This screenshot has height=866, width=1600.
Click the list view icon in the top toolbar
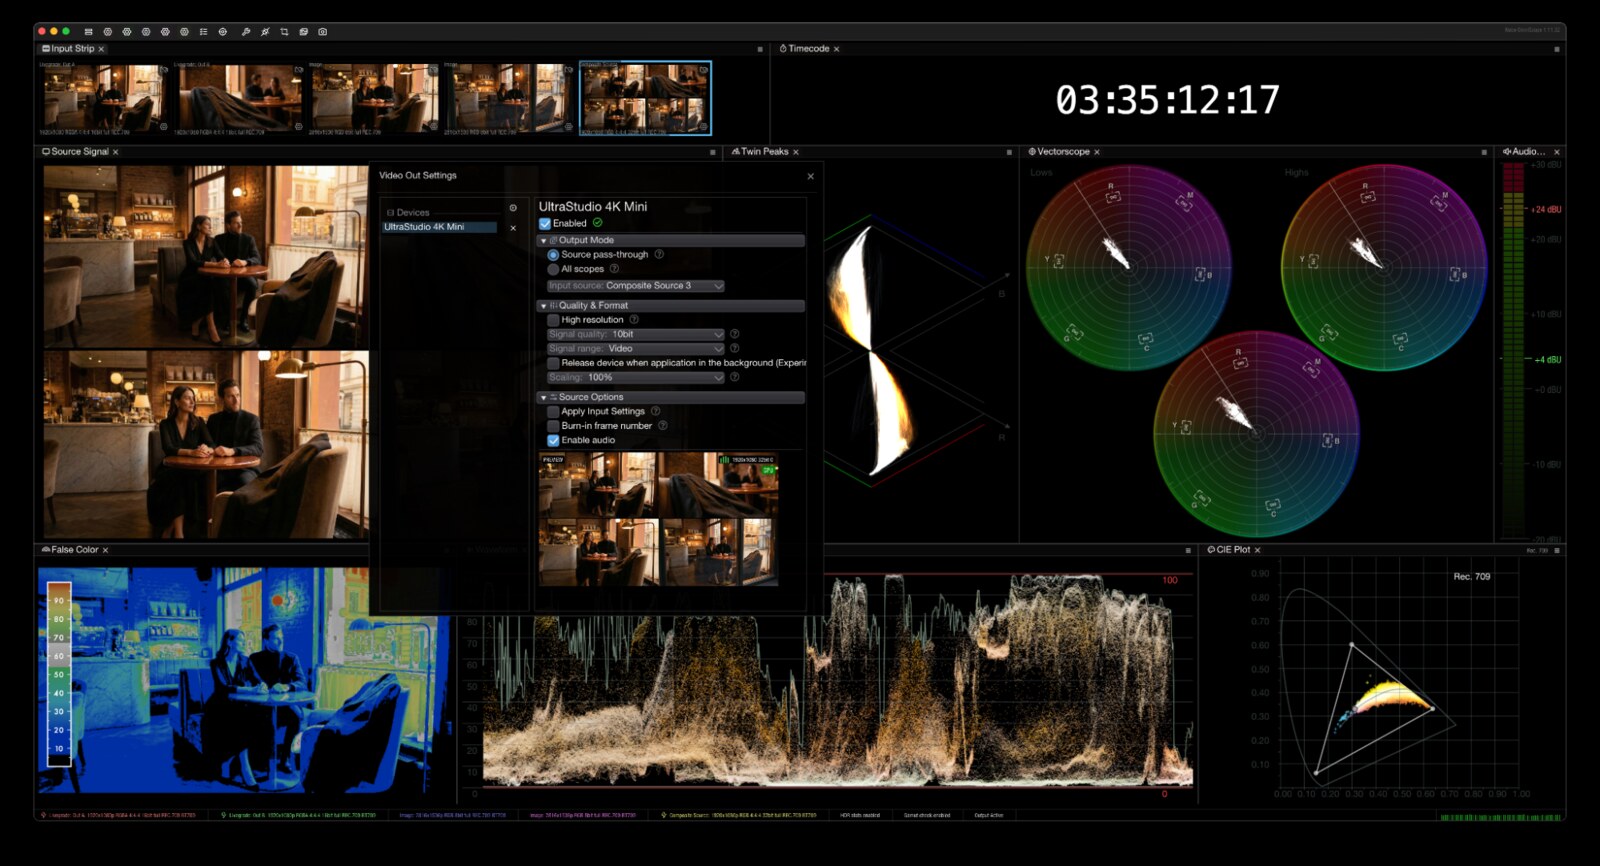(x=203, y=32)
